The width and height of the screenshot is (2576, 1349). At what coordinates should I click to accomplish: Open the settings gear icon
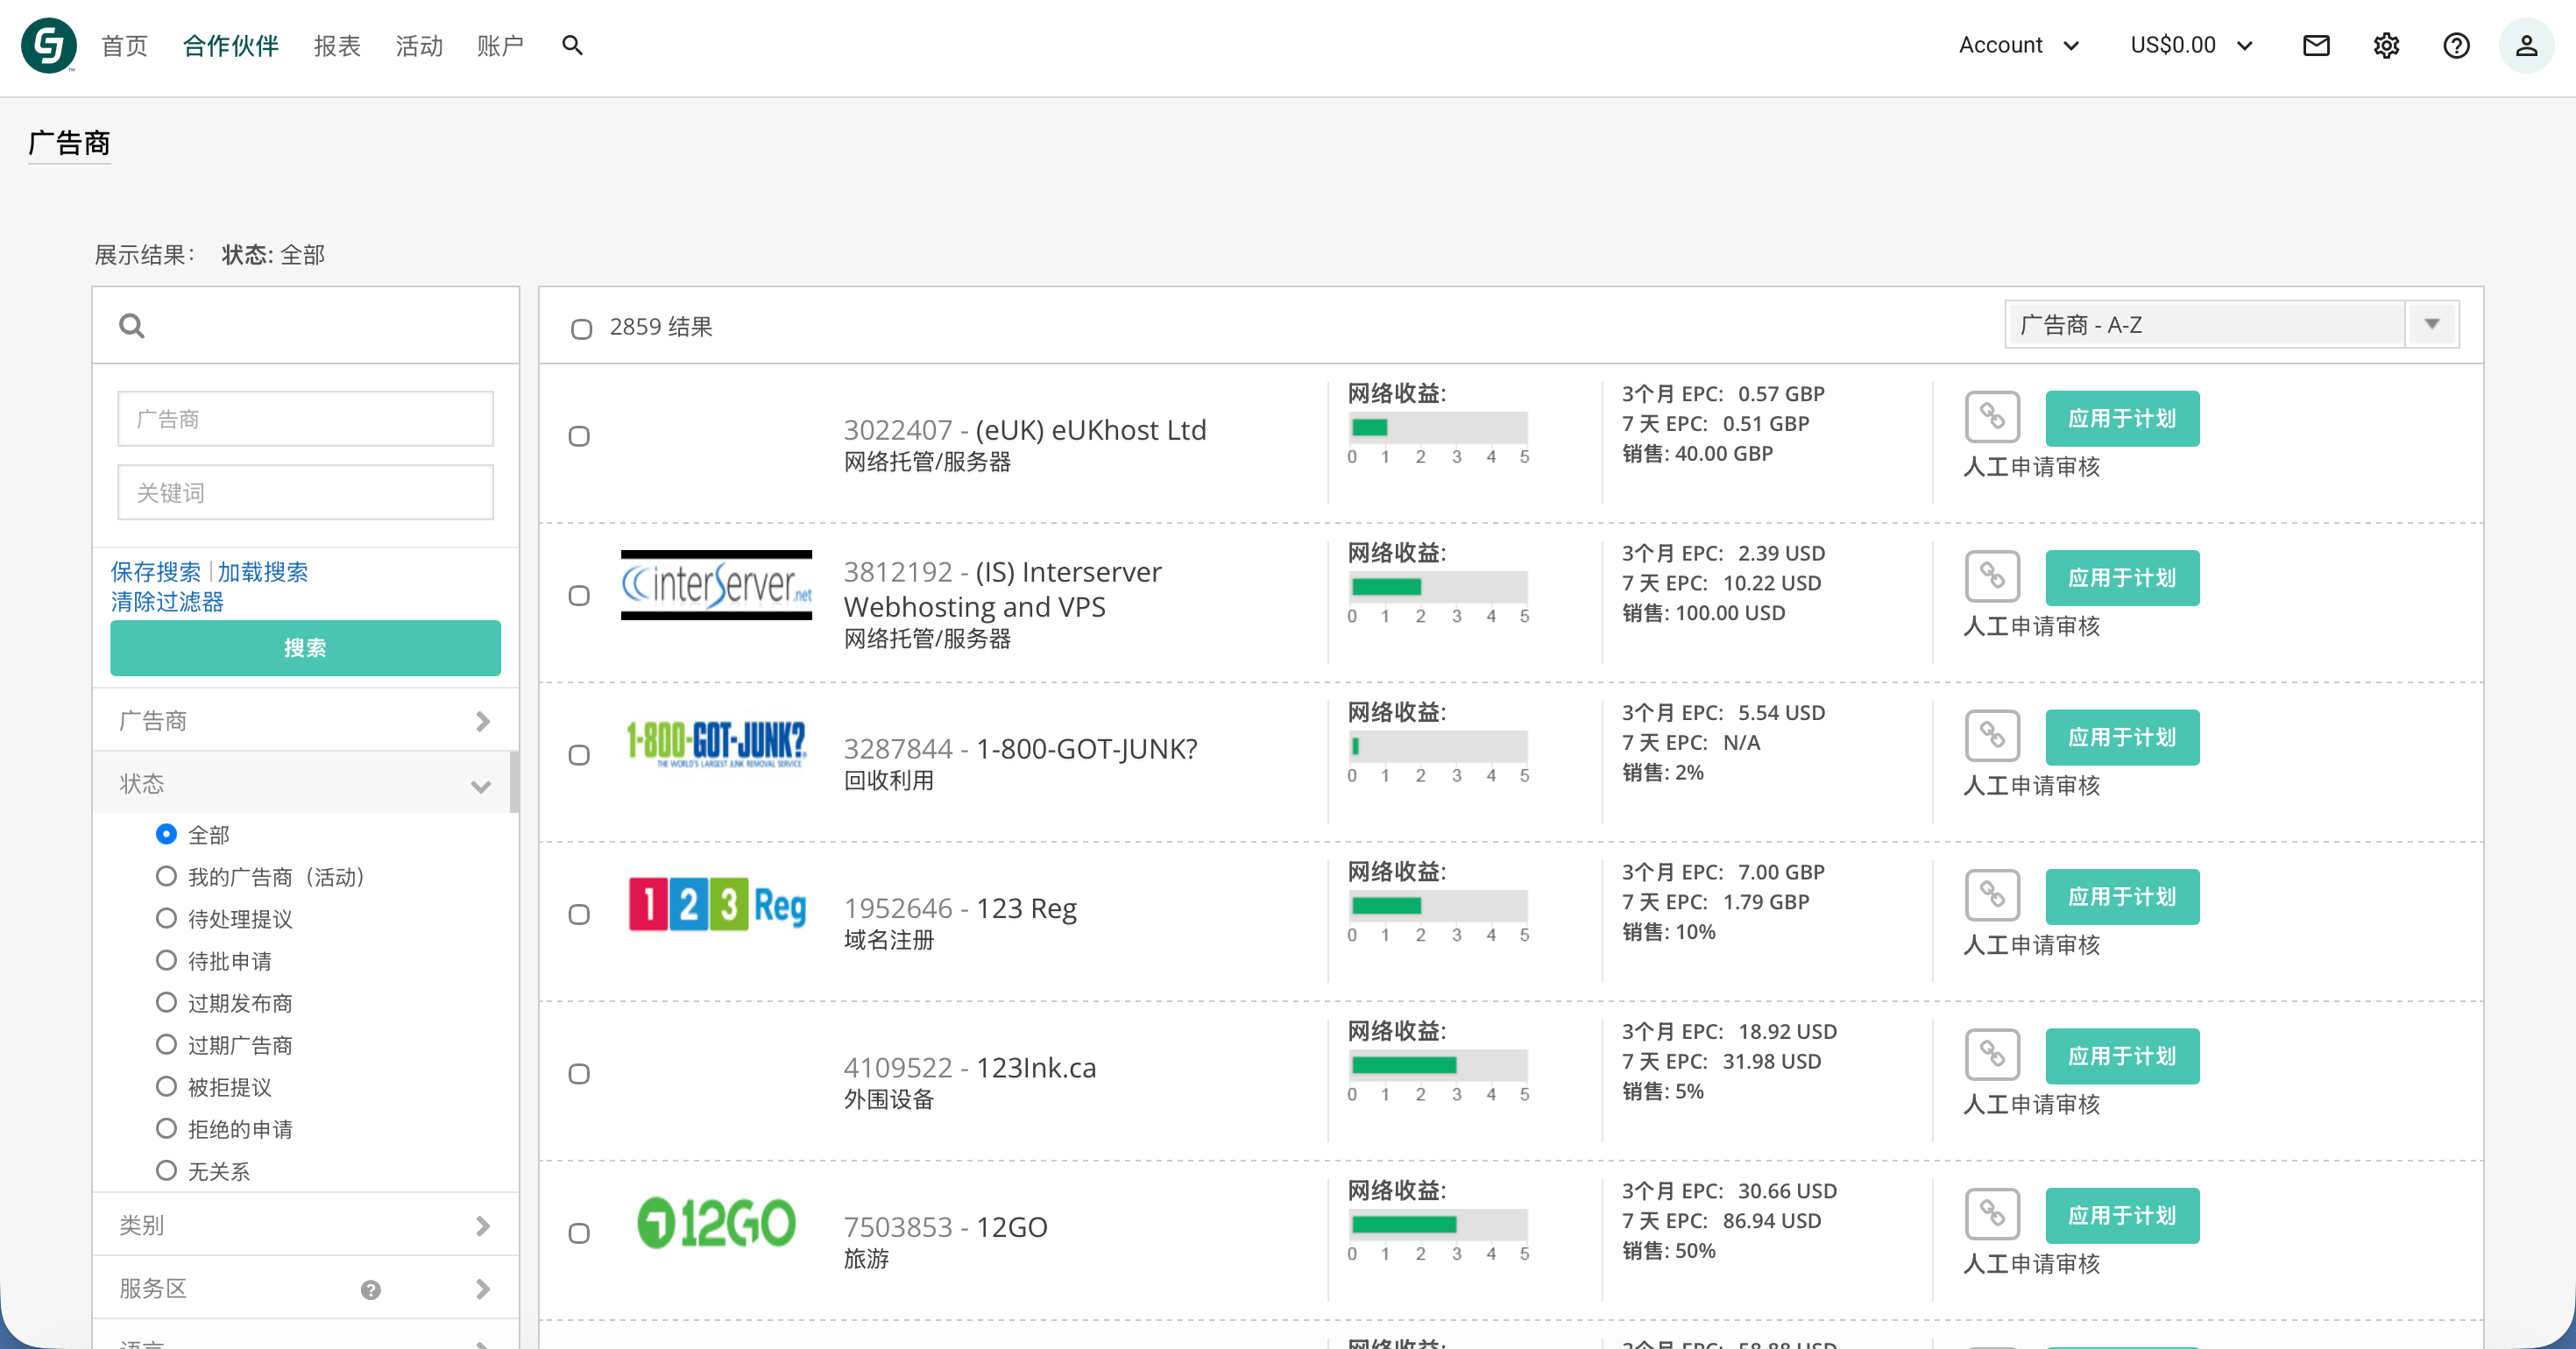[x=2386, y=45]
